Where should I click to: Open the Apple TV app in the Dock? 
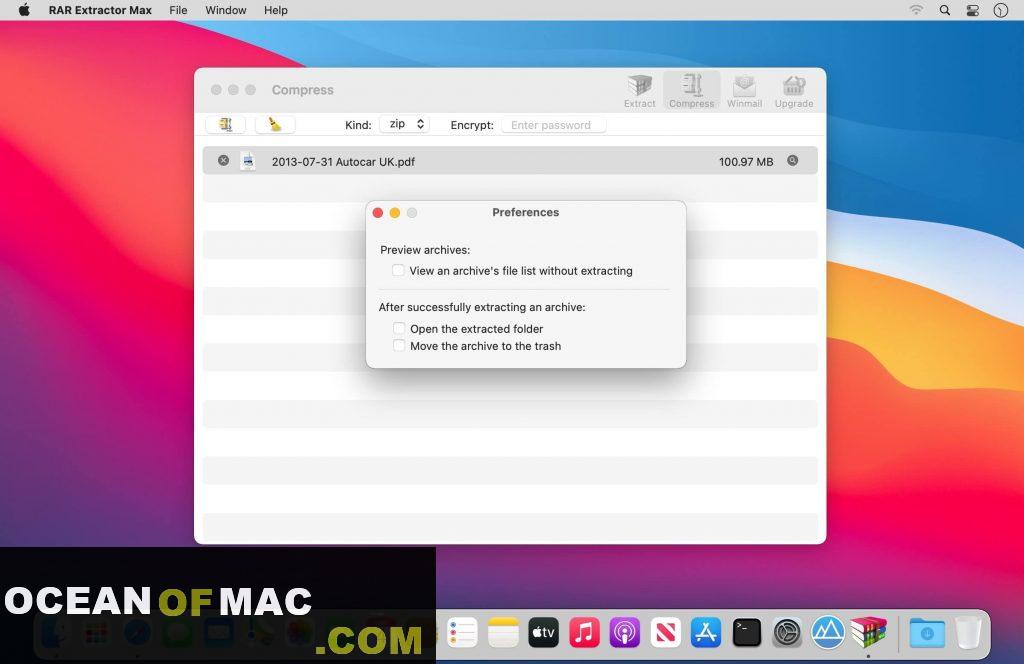(543, 633)
